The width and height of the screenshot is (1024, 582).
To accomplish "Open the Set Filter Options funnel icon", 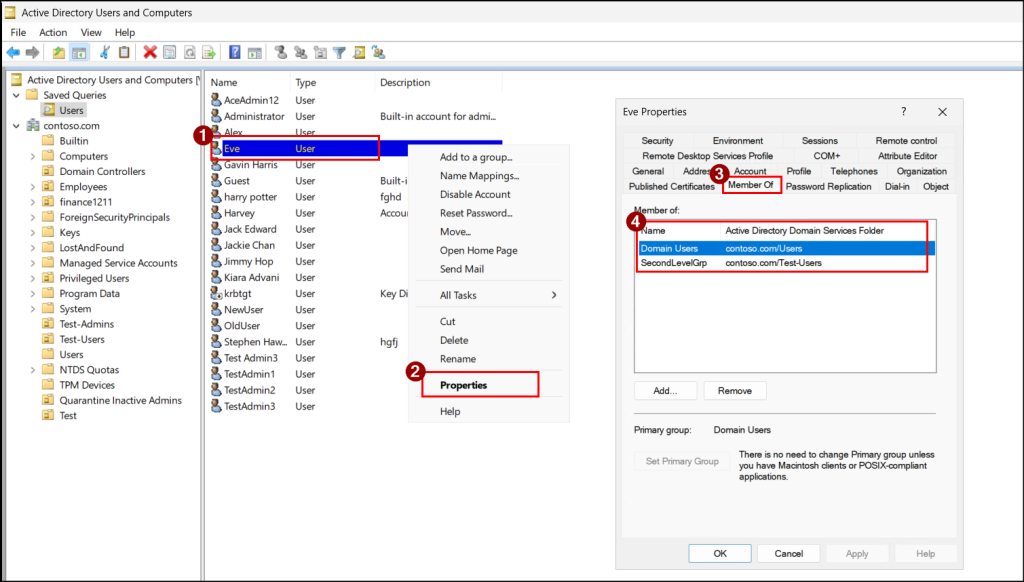I will (x=338, y=52).
